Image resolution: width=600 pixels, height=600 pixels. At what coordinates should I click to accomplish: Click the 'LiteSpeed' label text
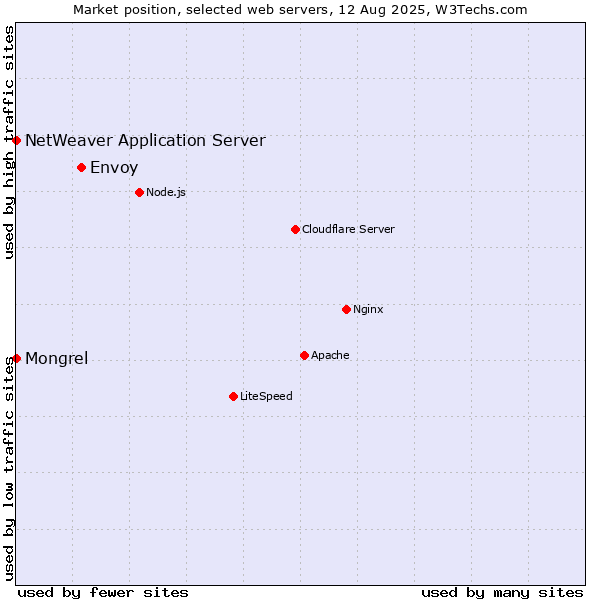pos(266,396)
